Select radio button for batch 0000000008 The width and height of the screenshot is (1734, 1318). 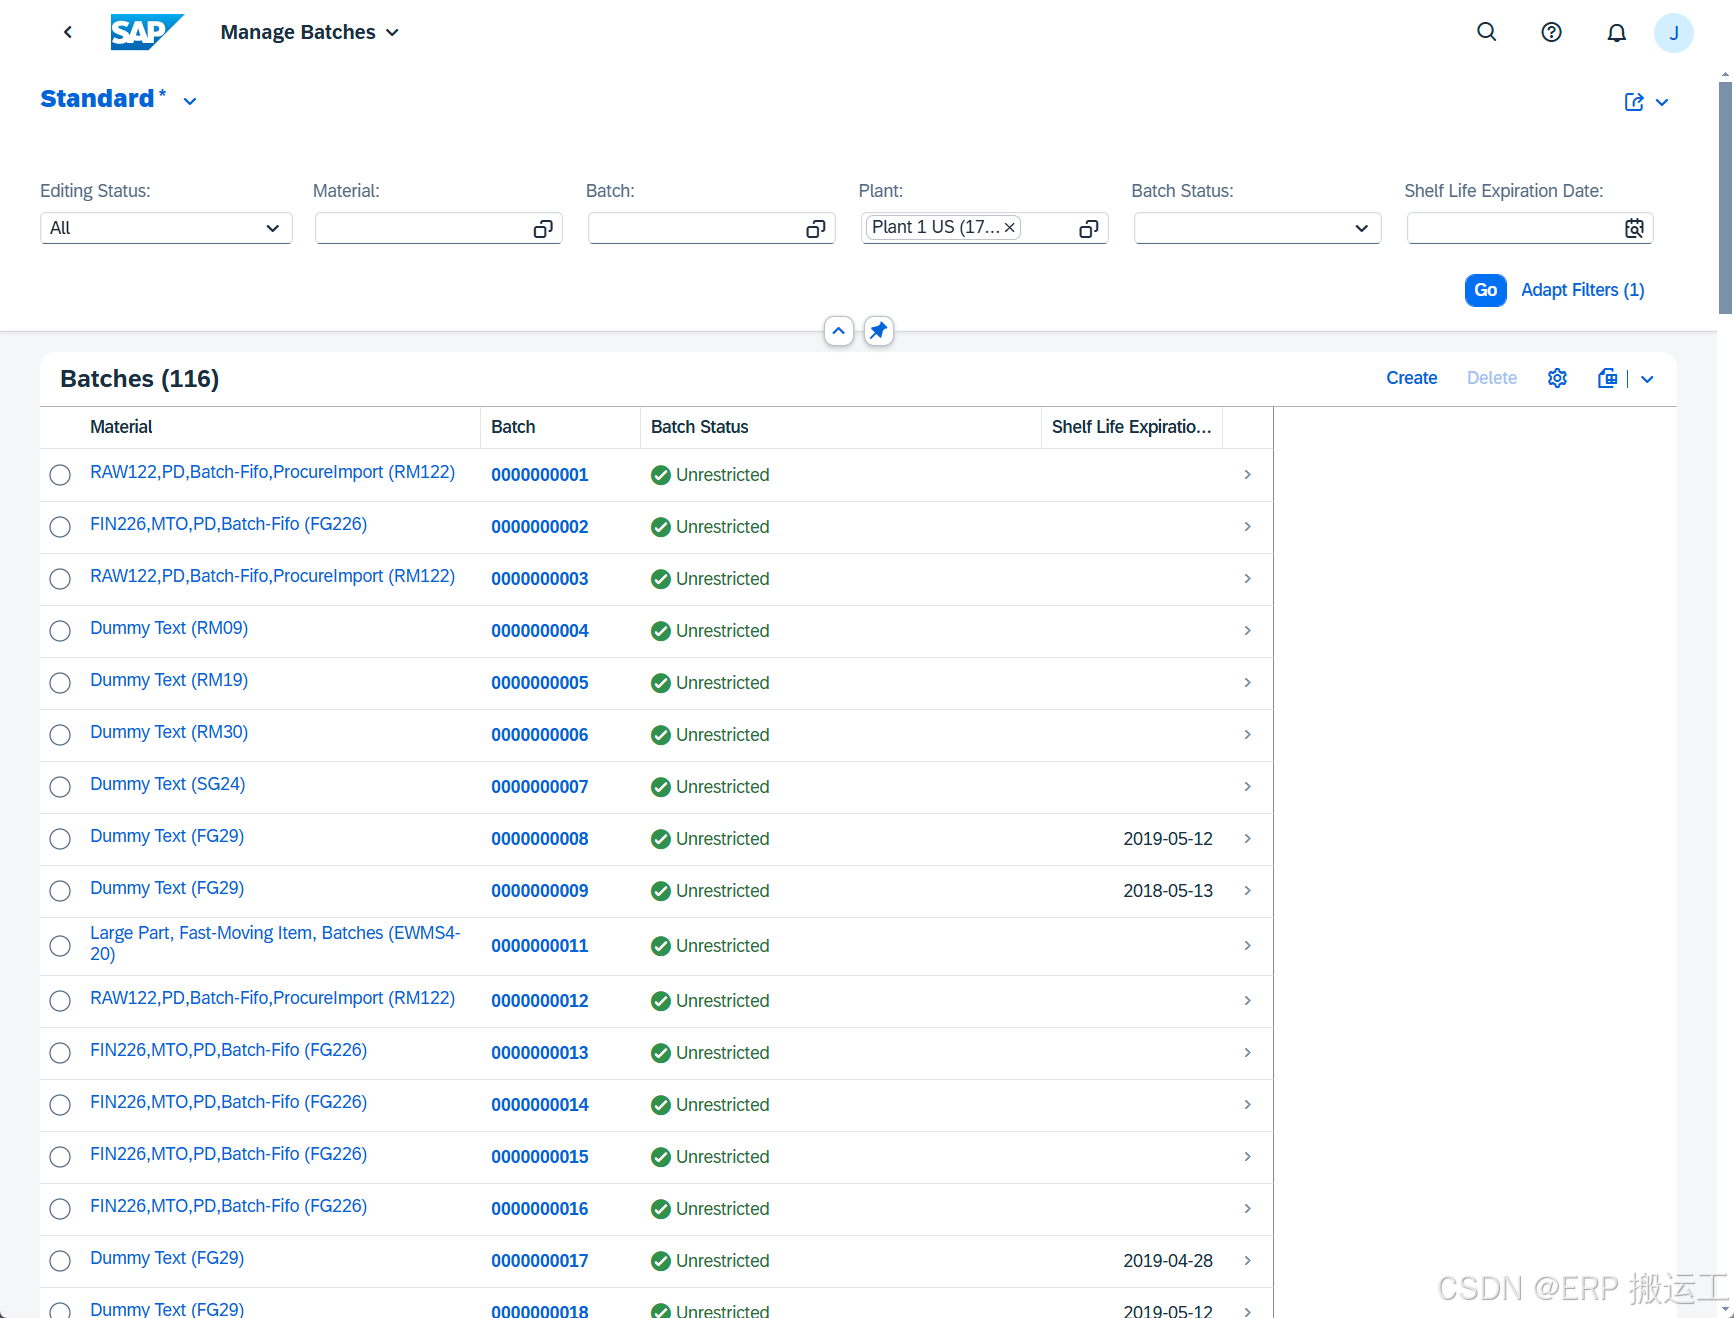tap(60, 839)
